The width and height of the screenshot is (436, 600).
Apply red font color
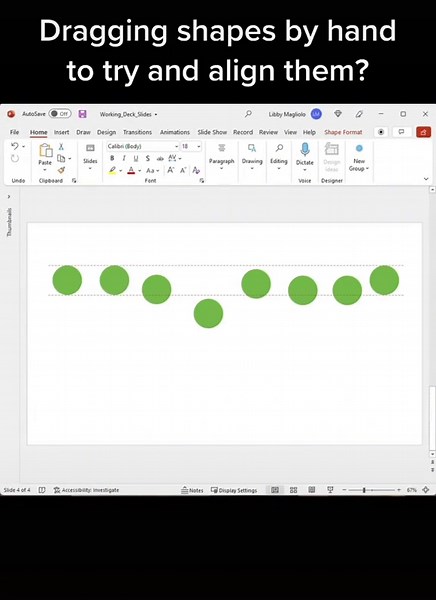click(131, 170)
